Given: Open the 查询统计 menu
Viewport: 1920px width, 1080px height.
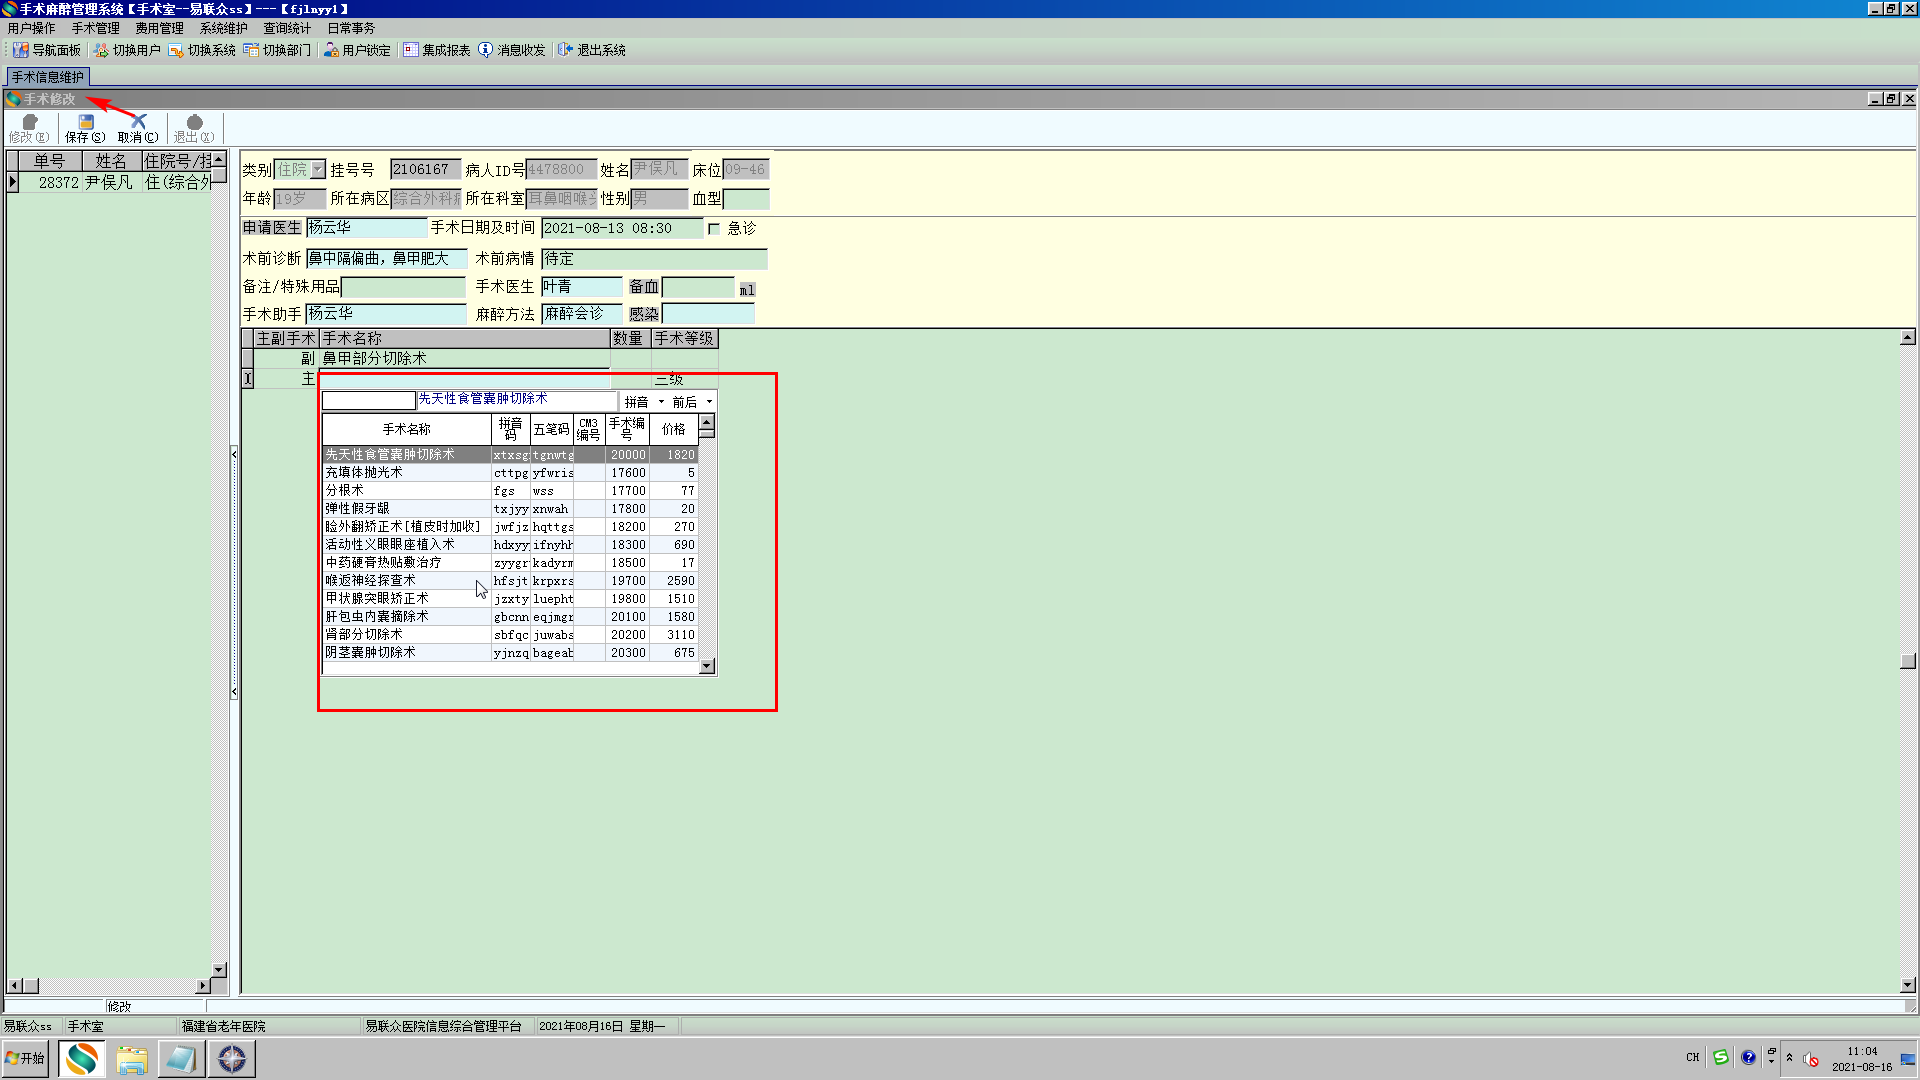Looking at the screenshot, I should click(x=286, y=28).
